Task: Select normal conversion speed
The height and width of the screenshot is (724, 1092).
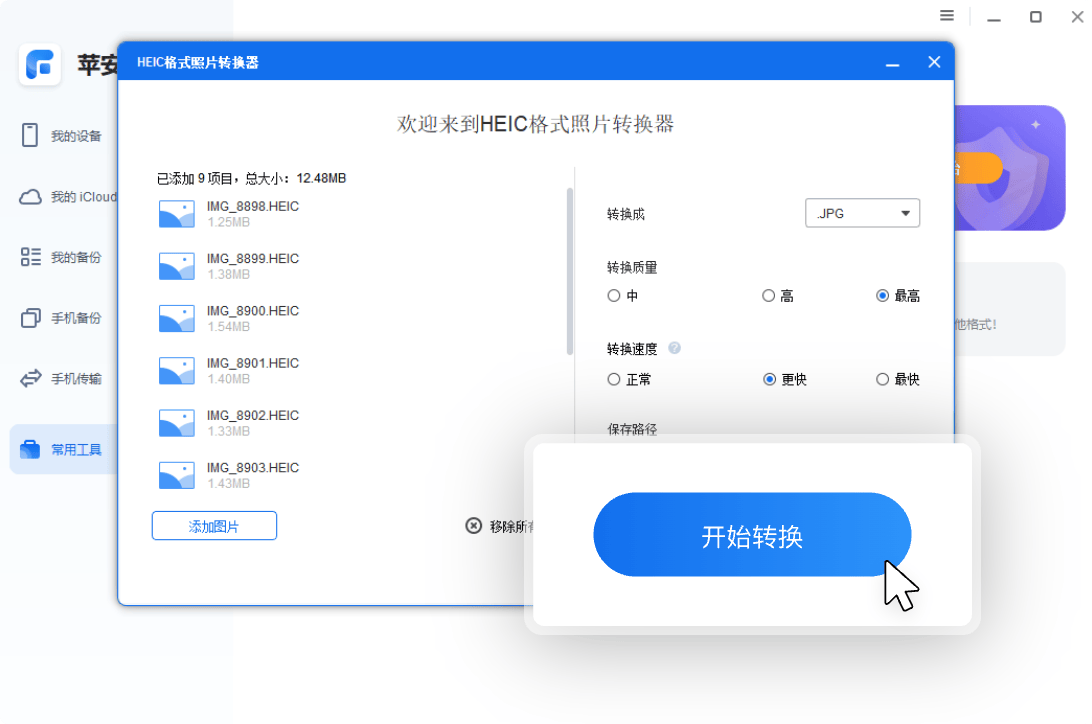Action: click(x=614, y=379)
